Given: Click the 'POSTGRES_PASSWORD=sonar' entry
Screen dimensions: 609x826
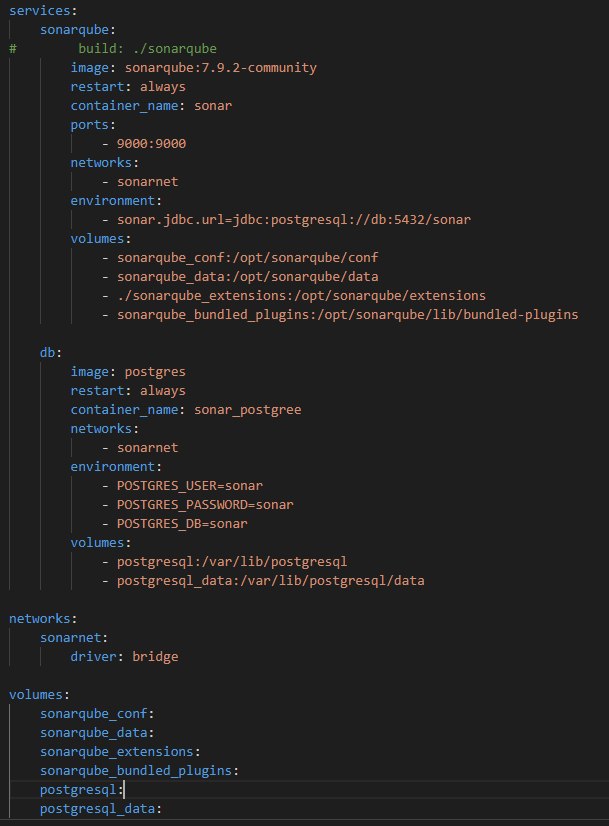Looking at the screenshot, I should (205, 504).
